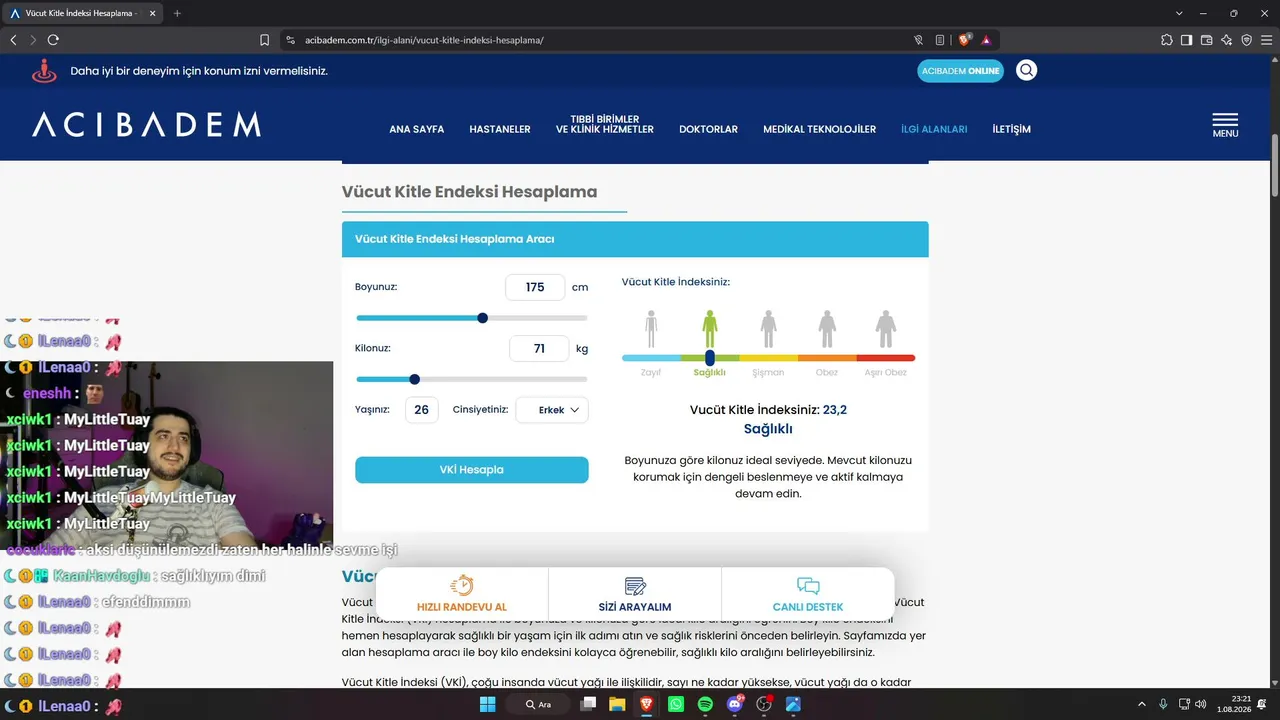Open the Acıbadem MENU hamburger icon
This screenshot has height=720, width=1280.
point(1225,125)
